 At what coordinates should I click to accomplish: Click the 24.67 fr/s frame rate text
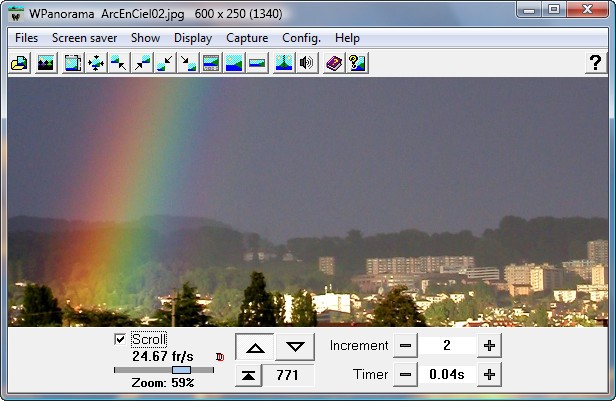163,357
